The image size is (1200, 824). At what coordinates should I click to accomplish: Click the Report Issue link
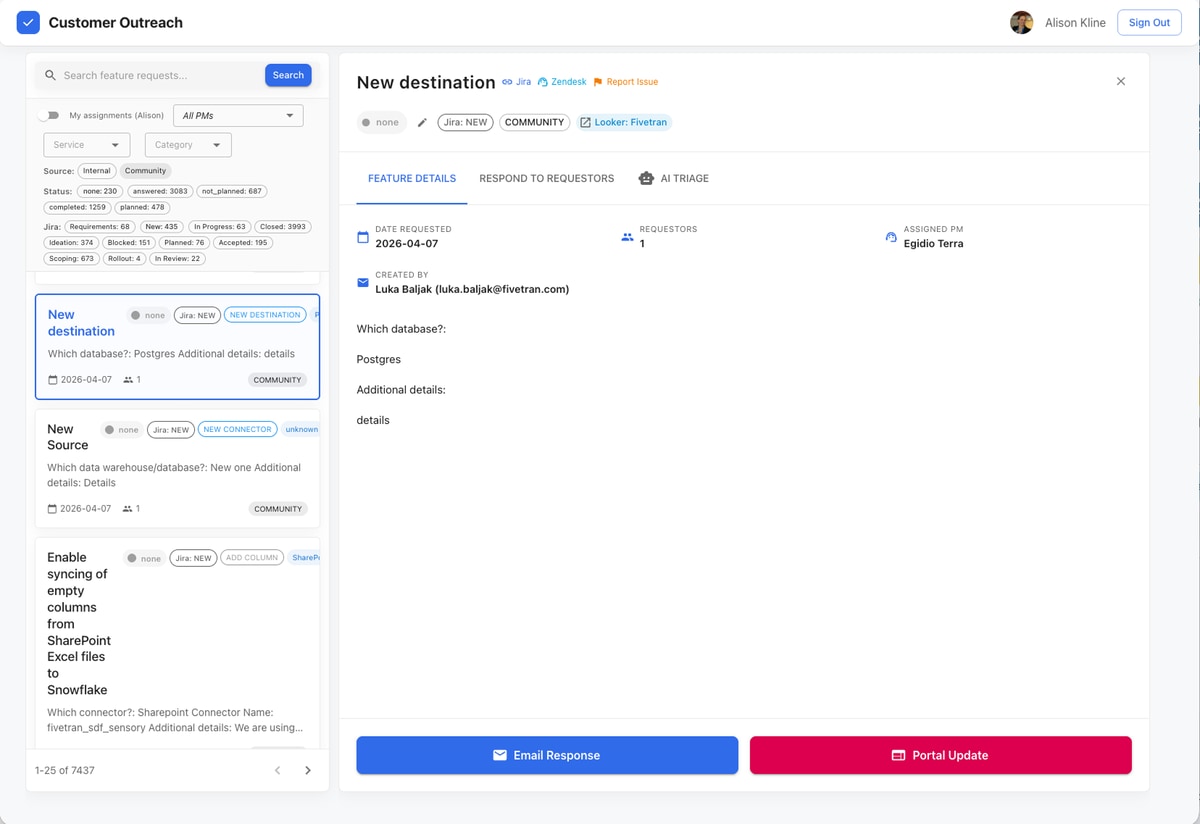(625, 82)
